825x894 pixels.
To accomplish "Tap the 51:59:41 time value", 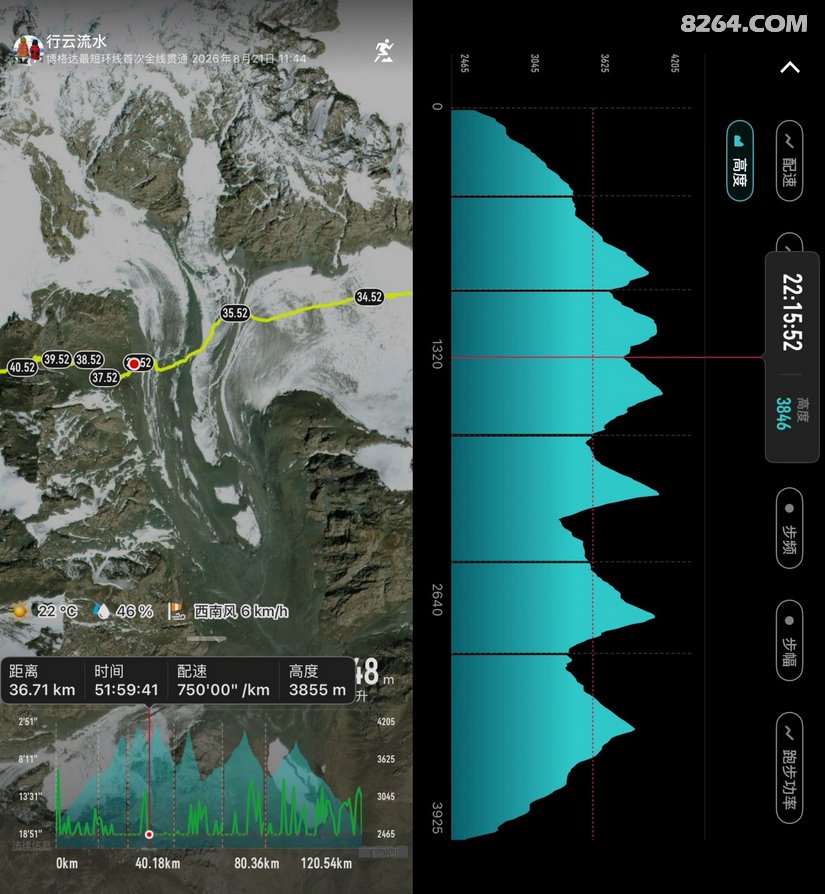I will (x=126, y=690).
